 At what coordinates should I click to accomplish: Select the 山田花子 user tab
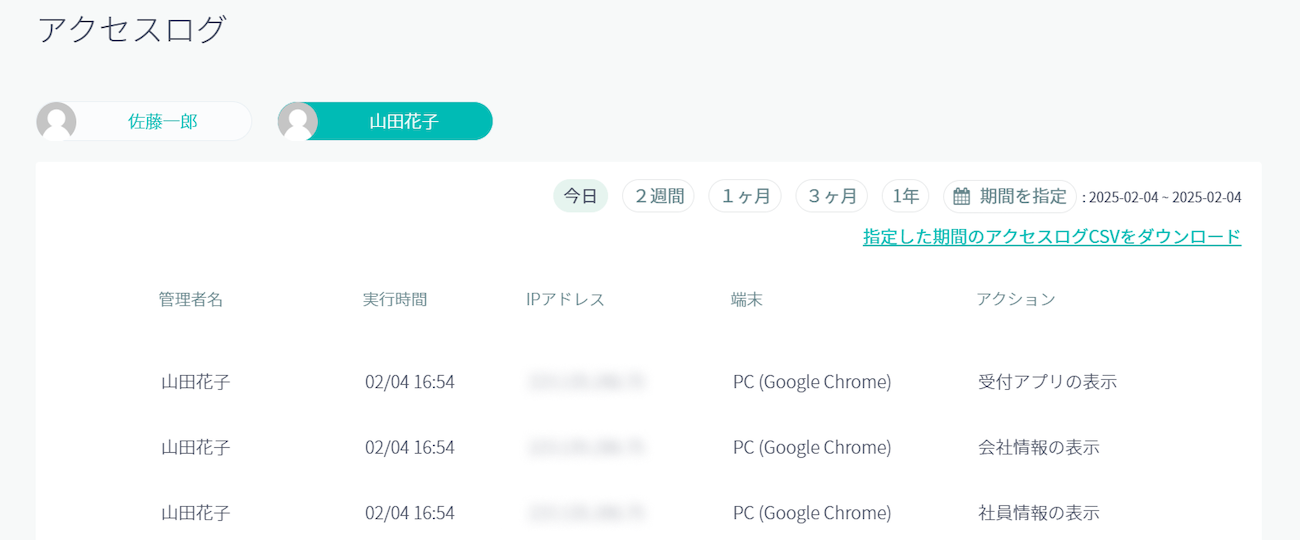pos(403,121)
